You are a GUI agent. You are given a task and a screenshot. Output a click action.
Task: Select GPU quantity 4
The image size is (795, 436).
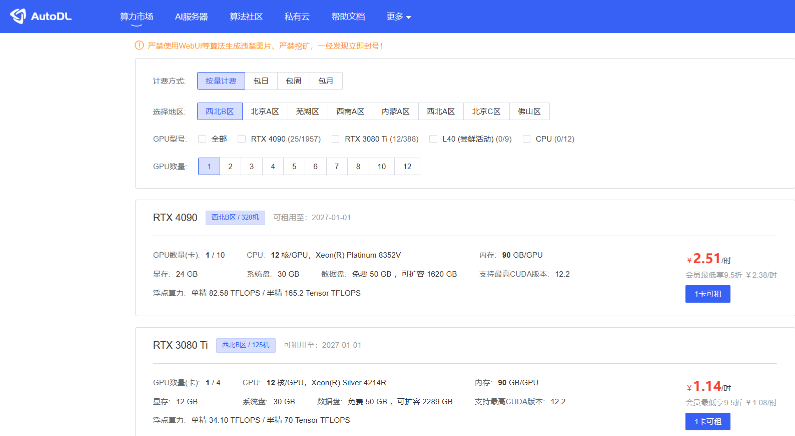(273, 166)
